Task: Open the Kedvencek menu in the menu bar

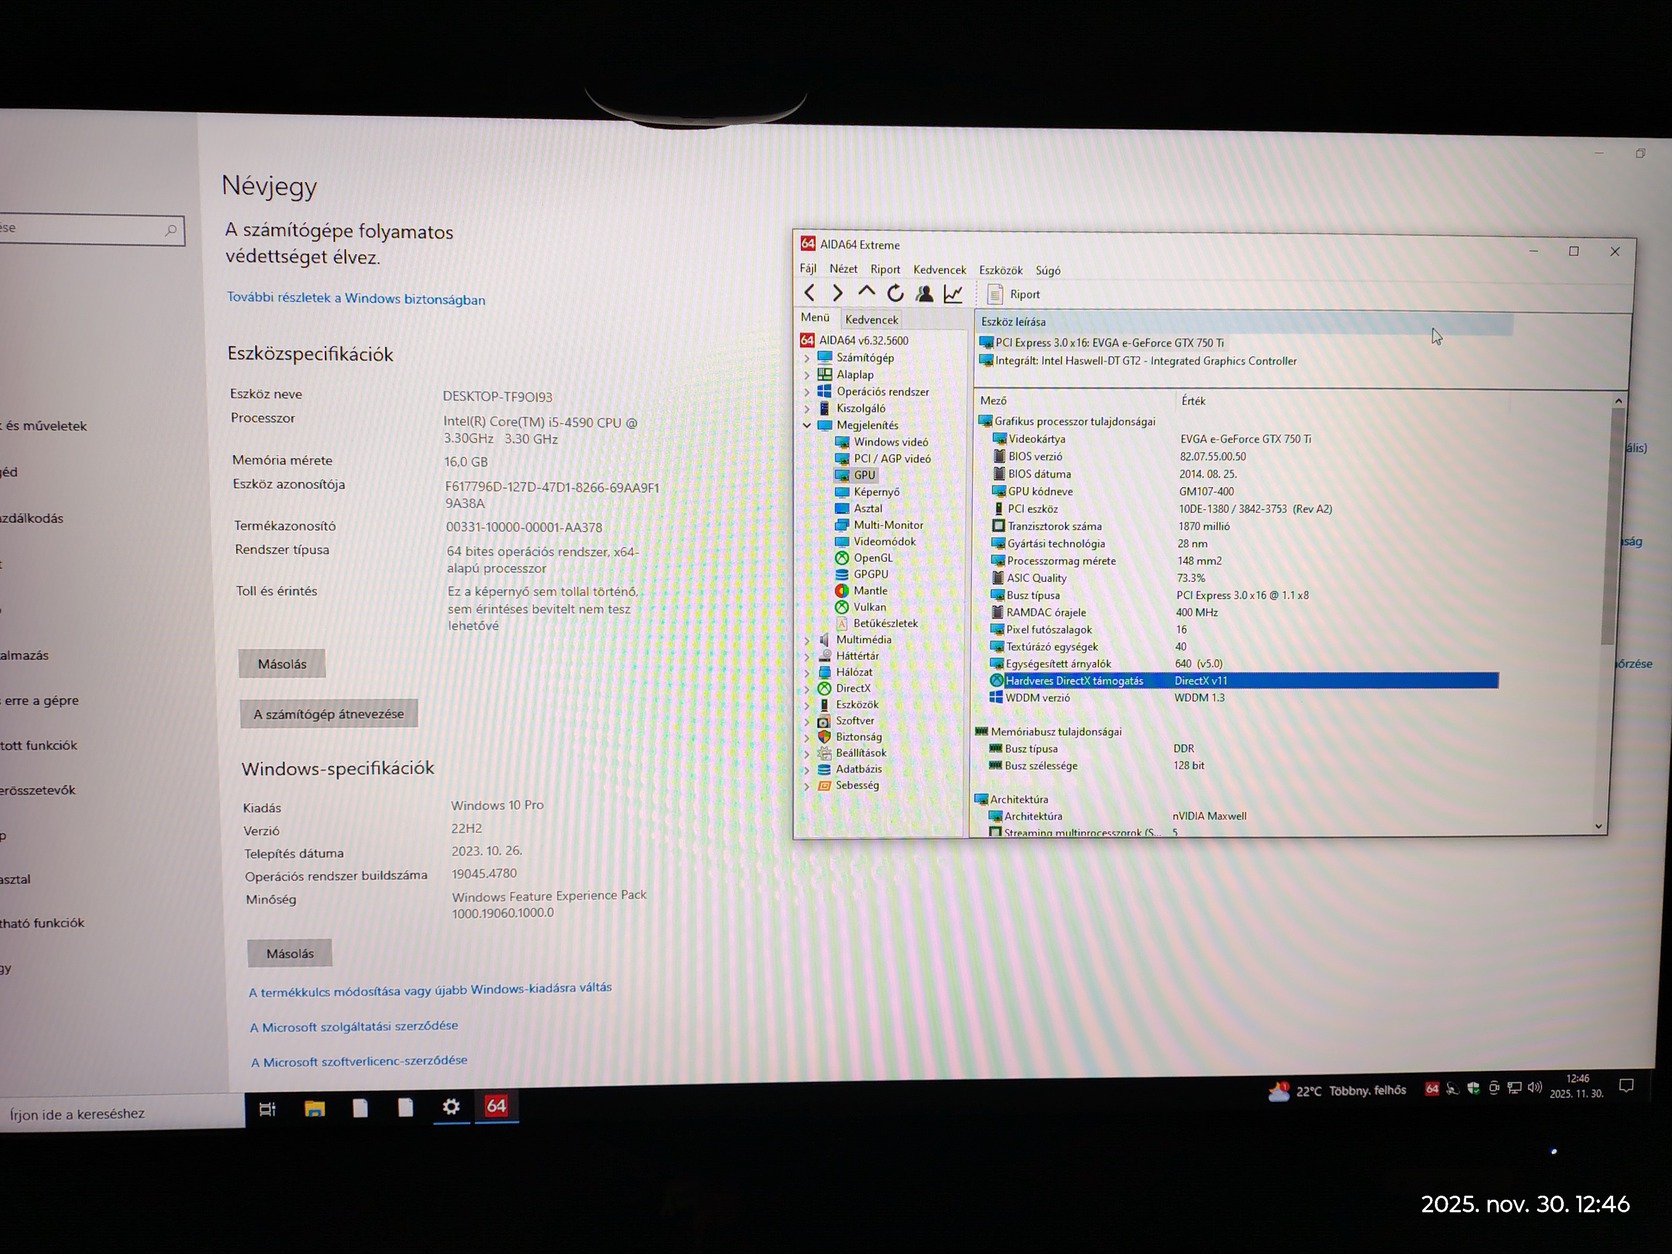Action: click(939, 270)
